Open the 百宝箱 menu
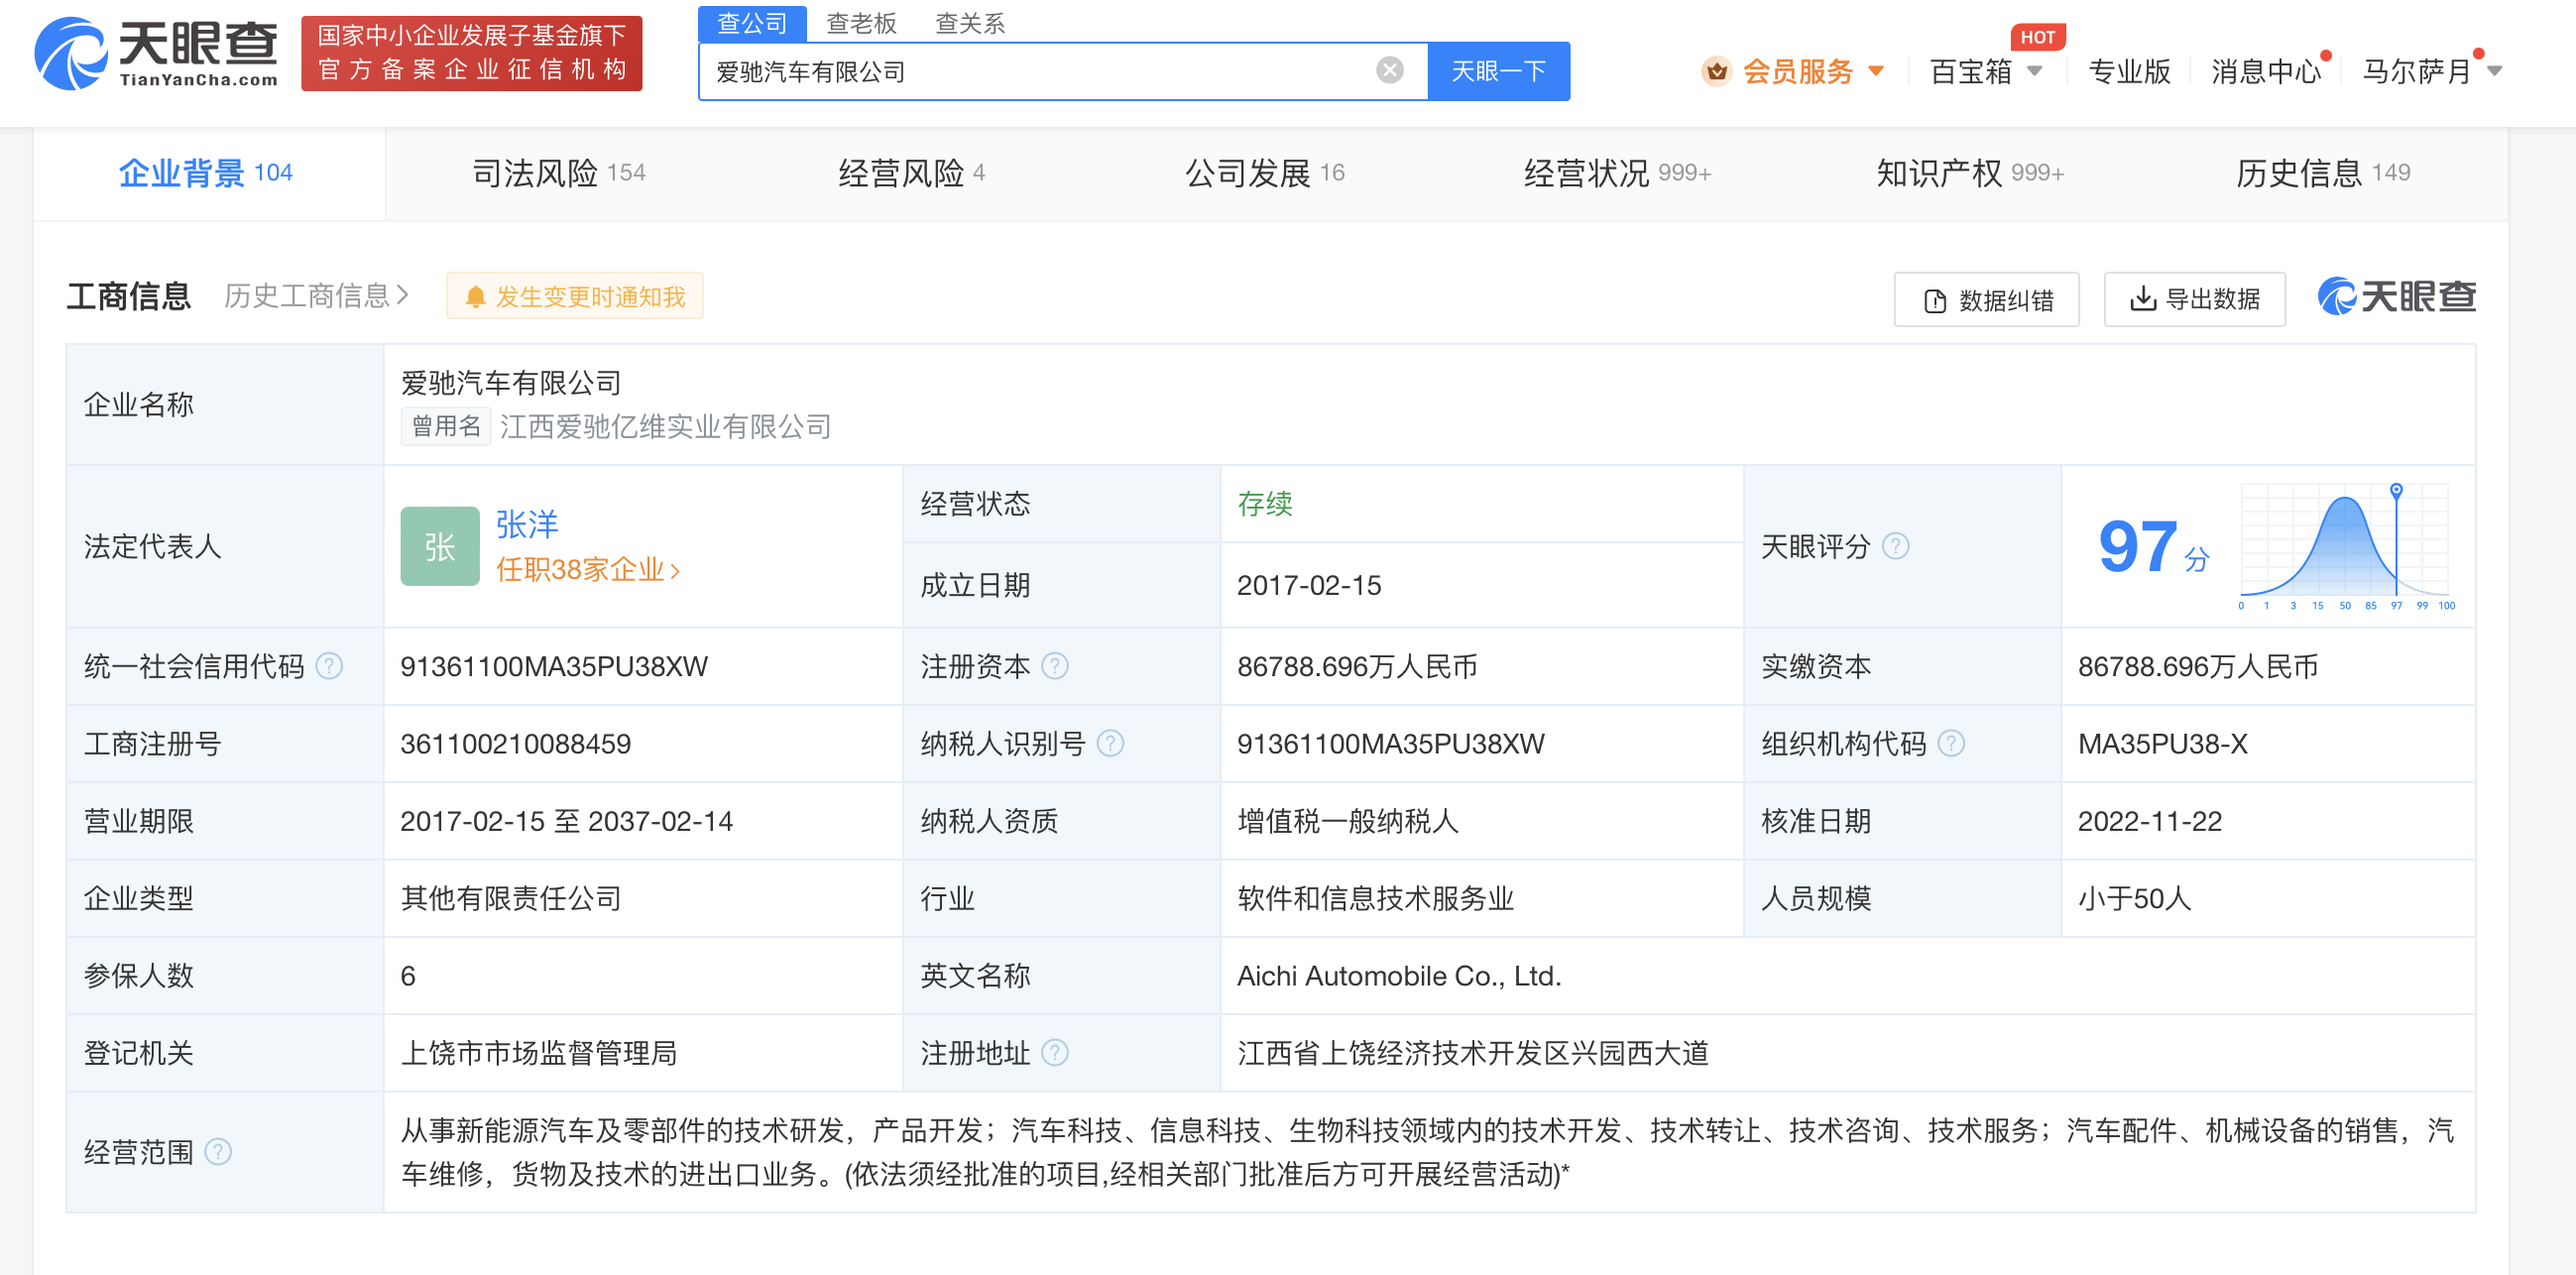This screenshot has height=1275, width=2576. coord(1985,71)
